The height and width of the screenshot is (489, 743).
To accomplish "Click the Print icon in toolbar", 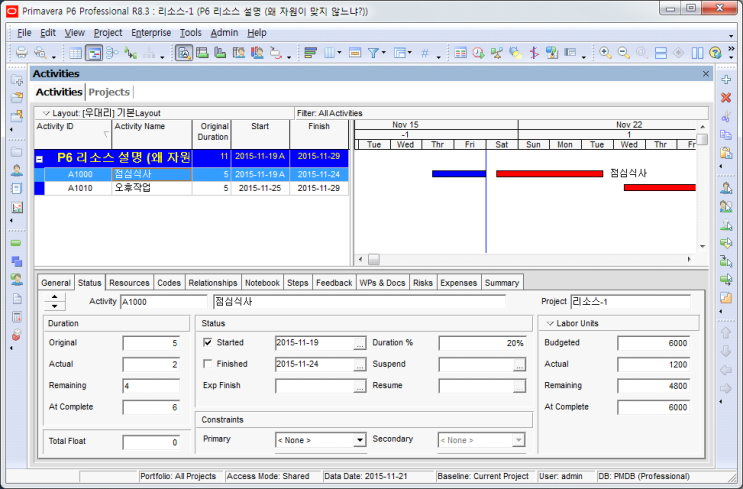I will 21,53.
